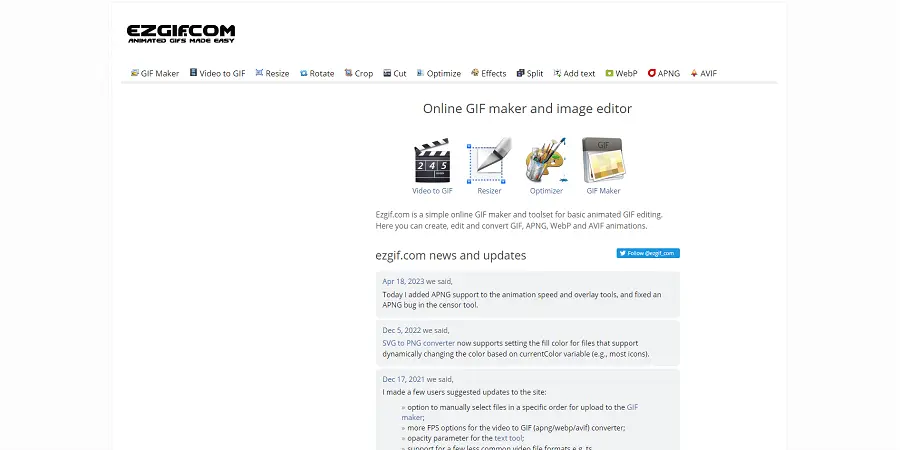Select the Crop menu item
Image resolution: width=900 pixels, height=450 pixels.
pos(359,73)
